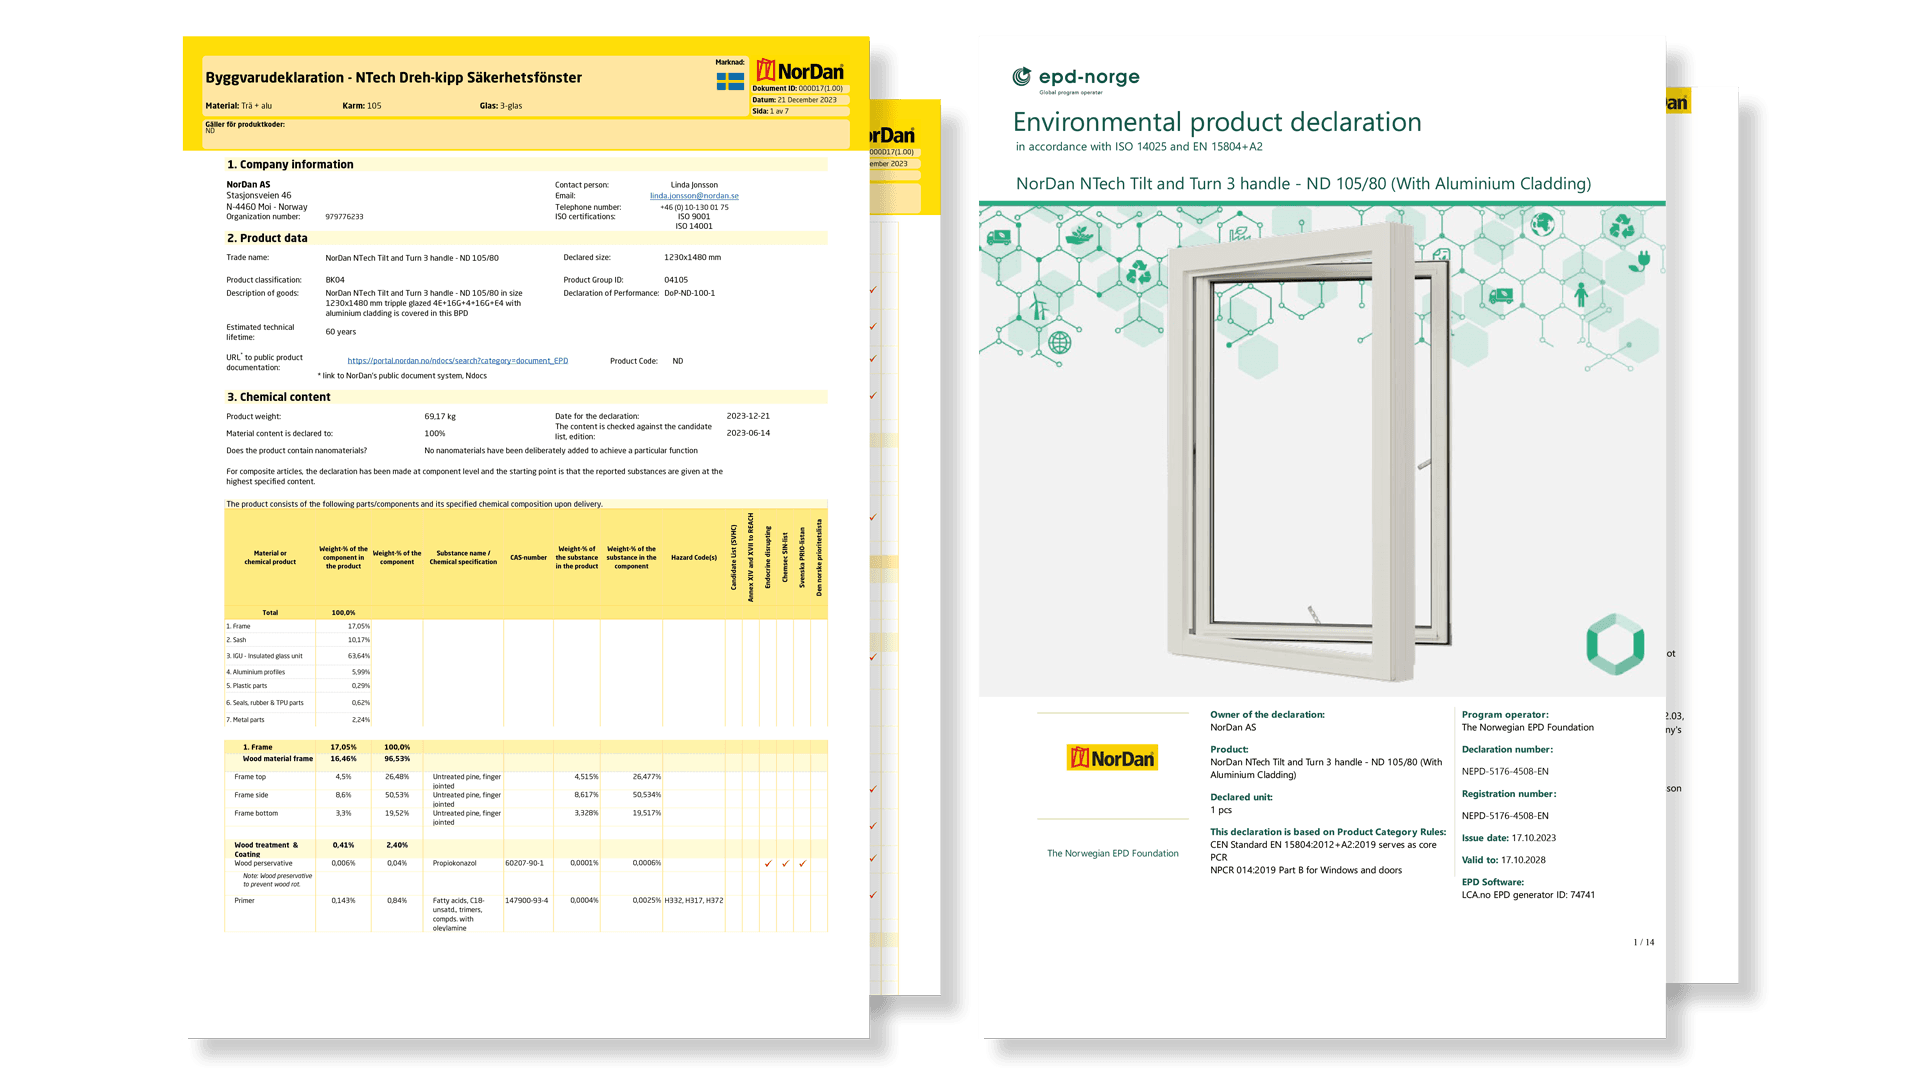1920x1080 pixels.
Task: Click the '1 / 14' page number
Action: pos(1644,942)
